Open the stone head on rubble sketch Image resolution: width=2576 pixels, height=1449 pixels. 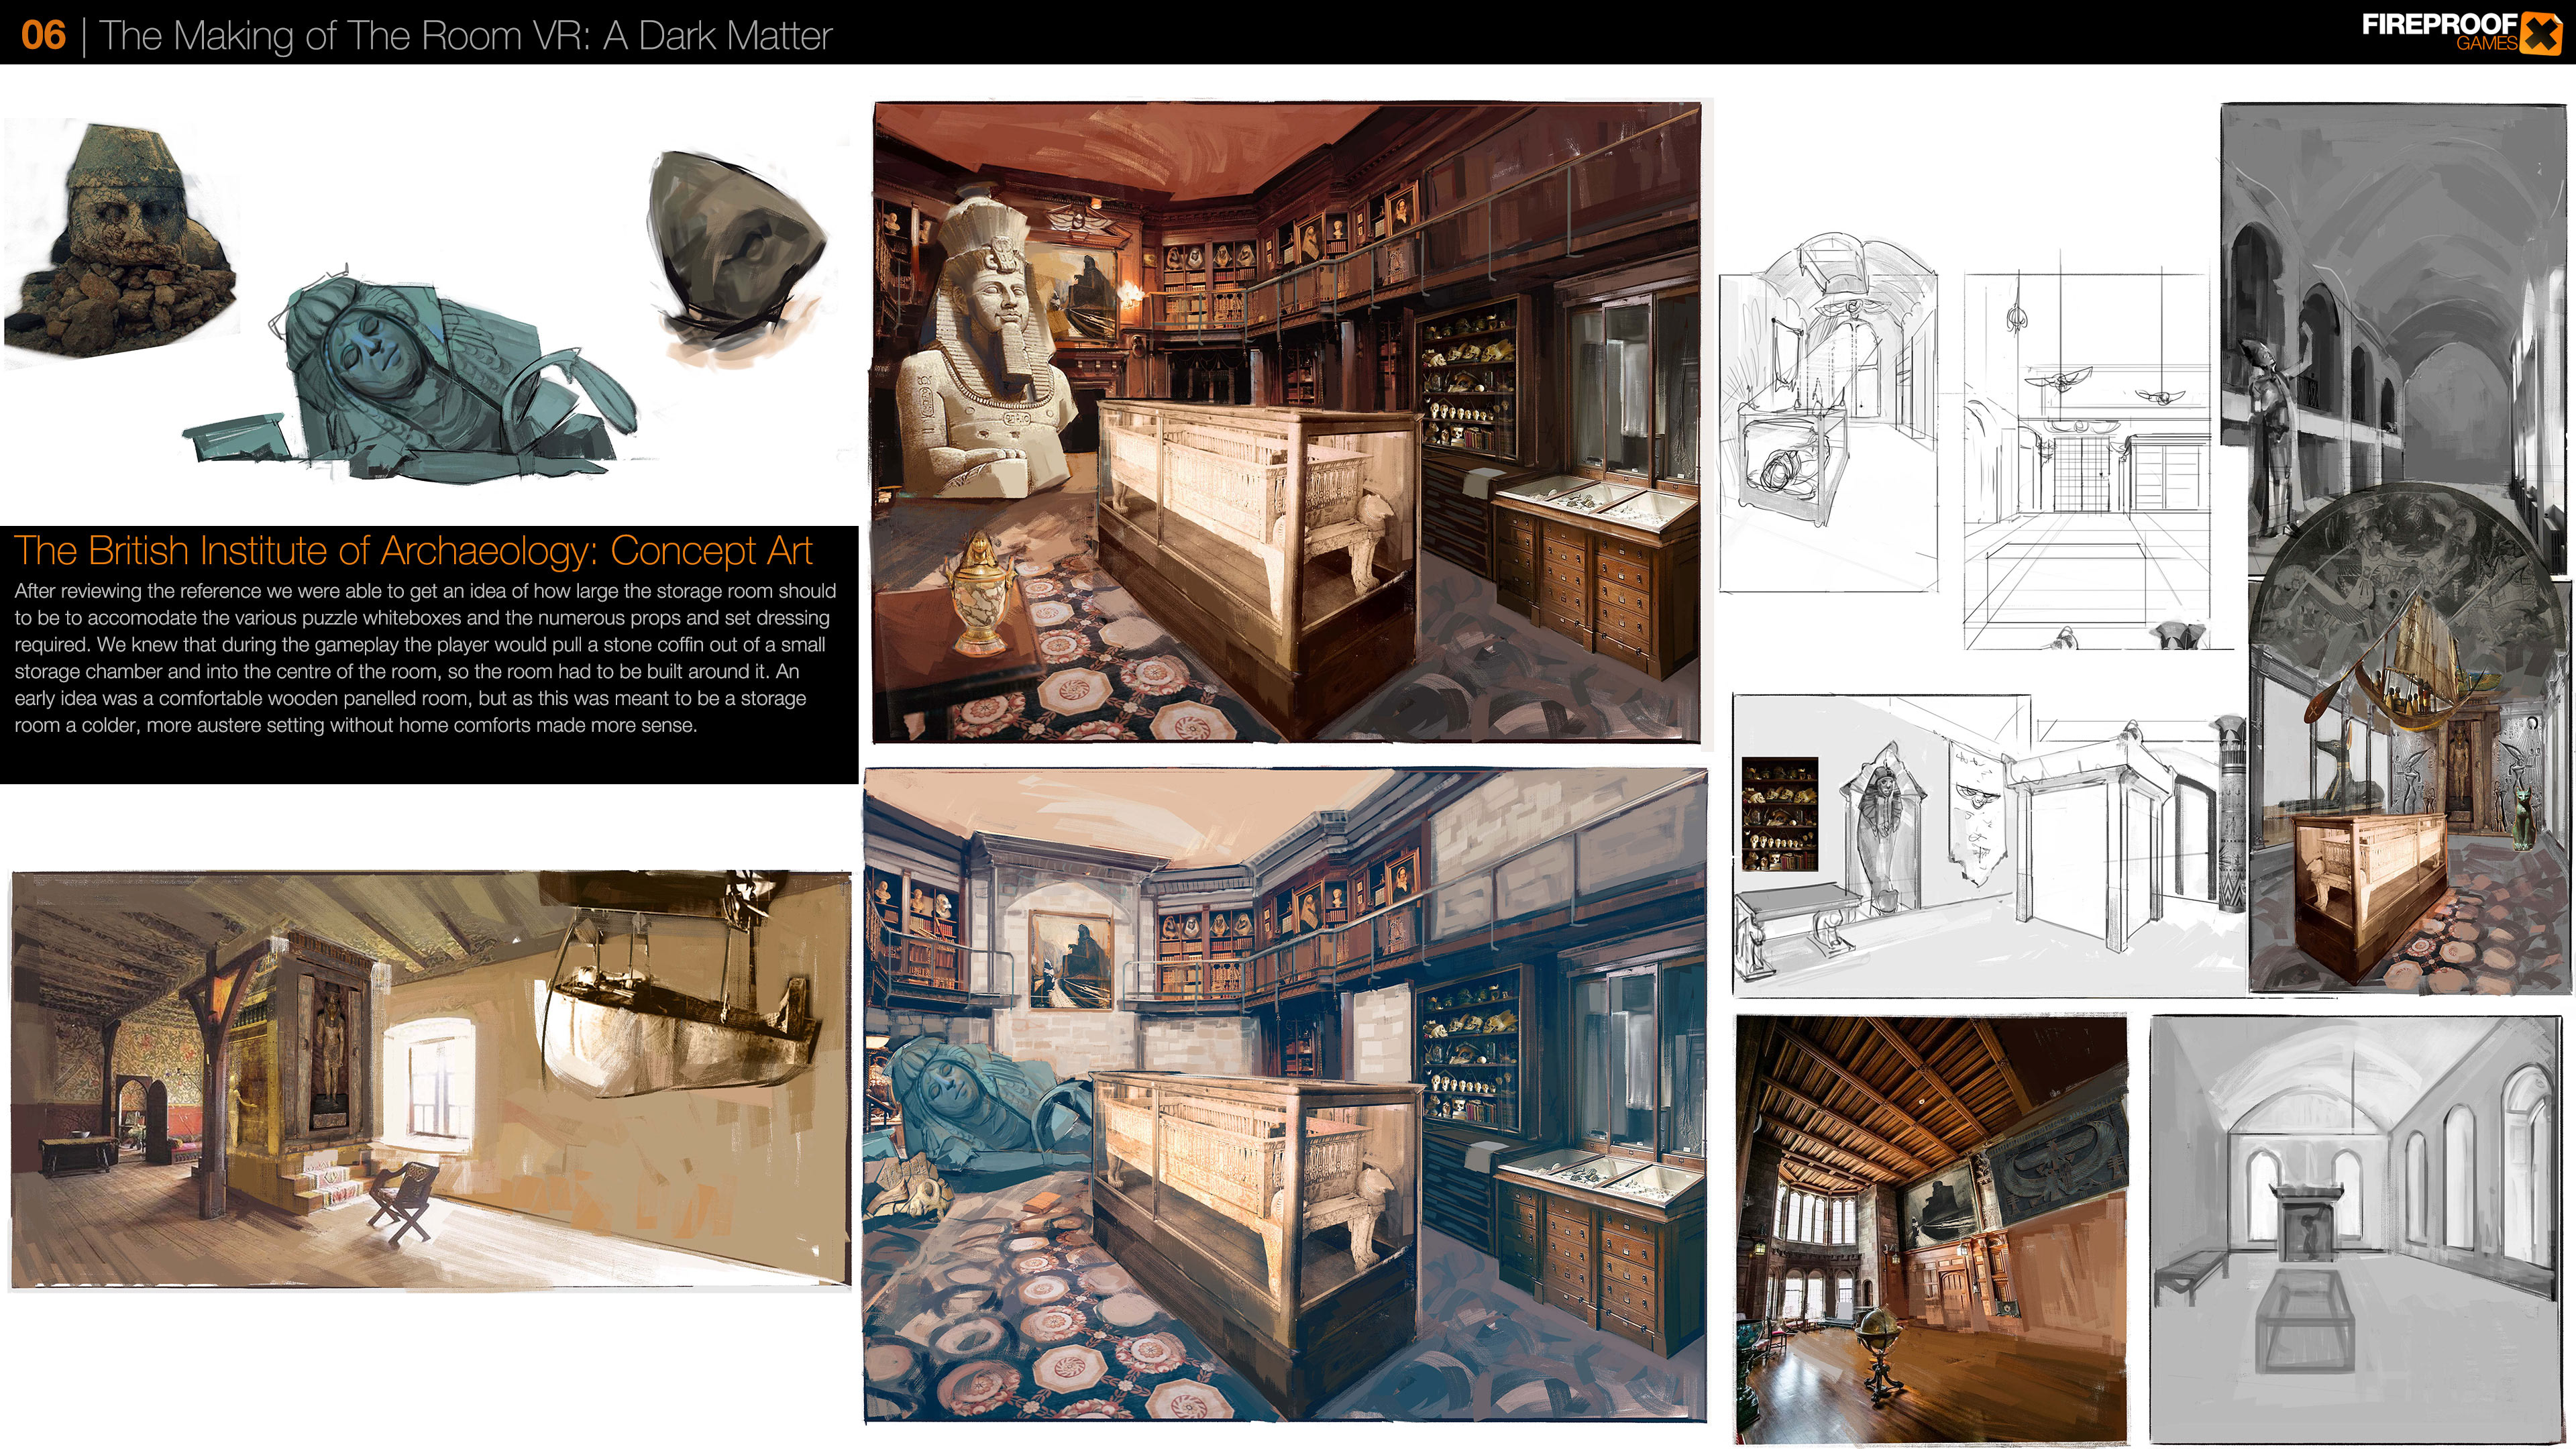pyautogui.click(x=121, y=241)
